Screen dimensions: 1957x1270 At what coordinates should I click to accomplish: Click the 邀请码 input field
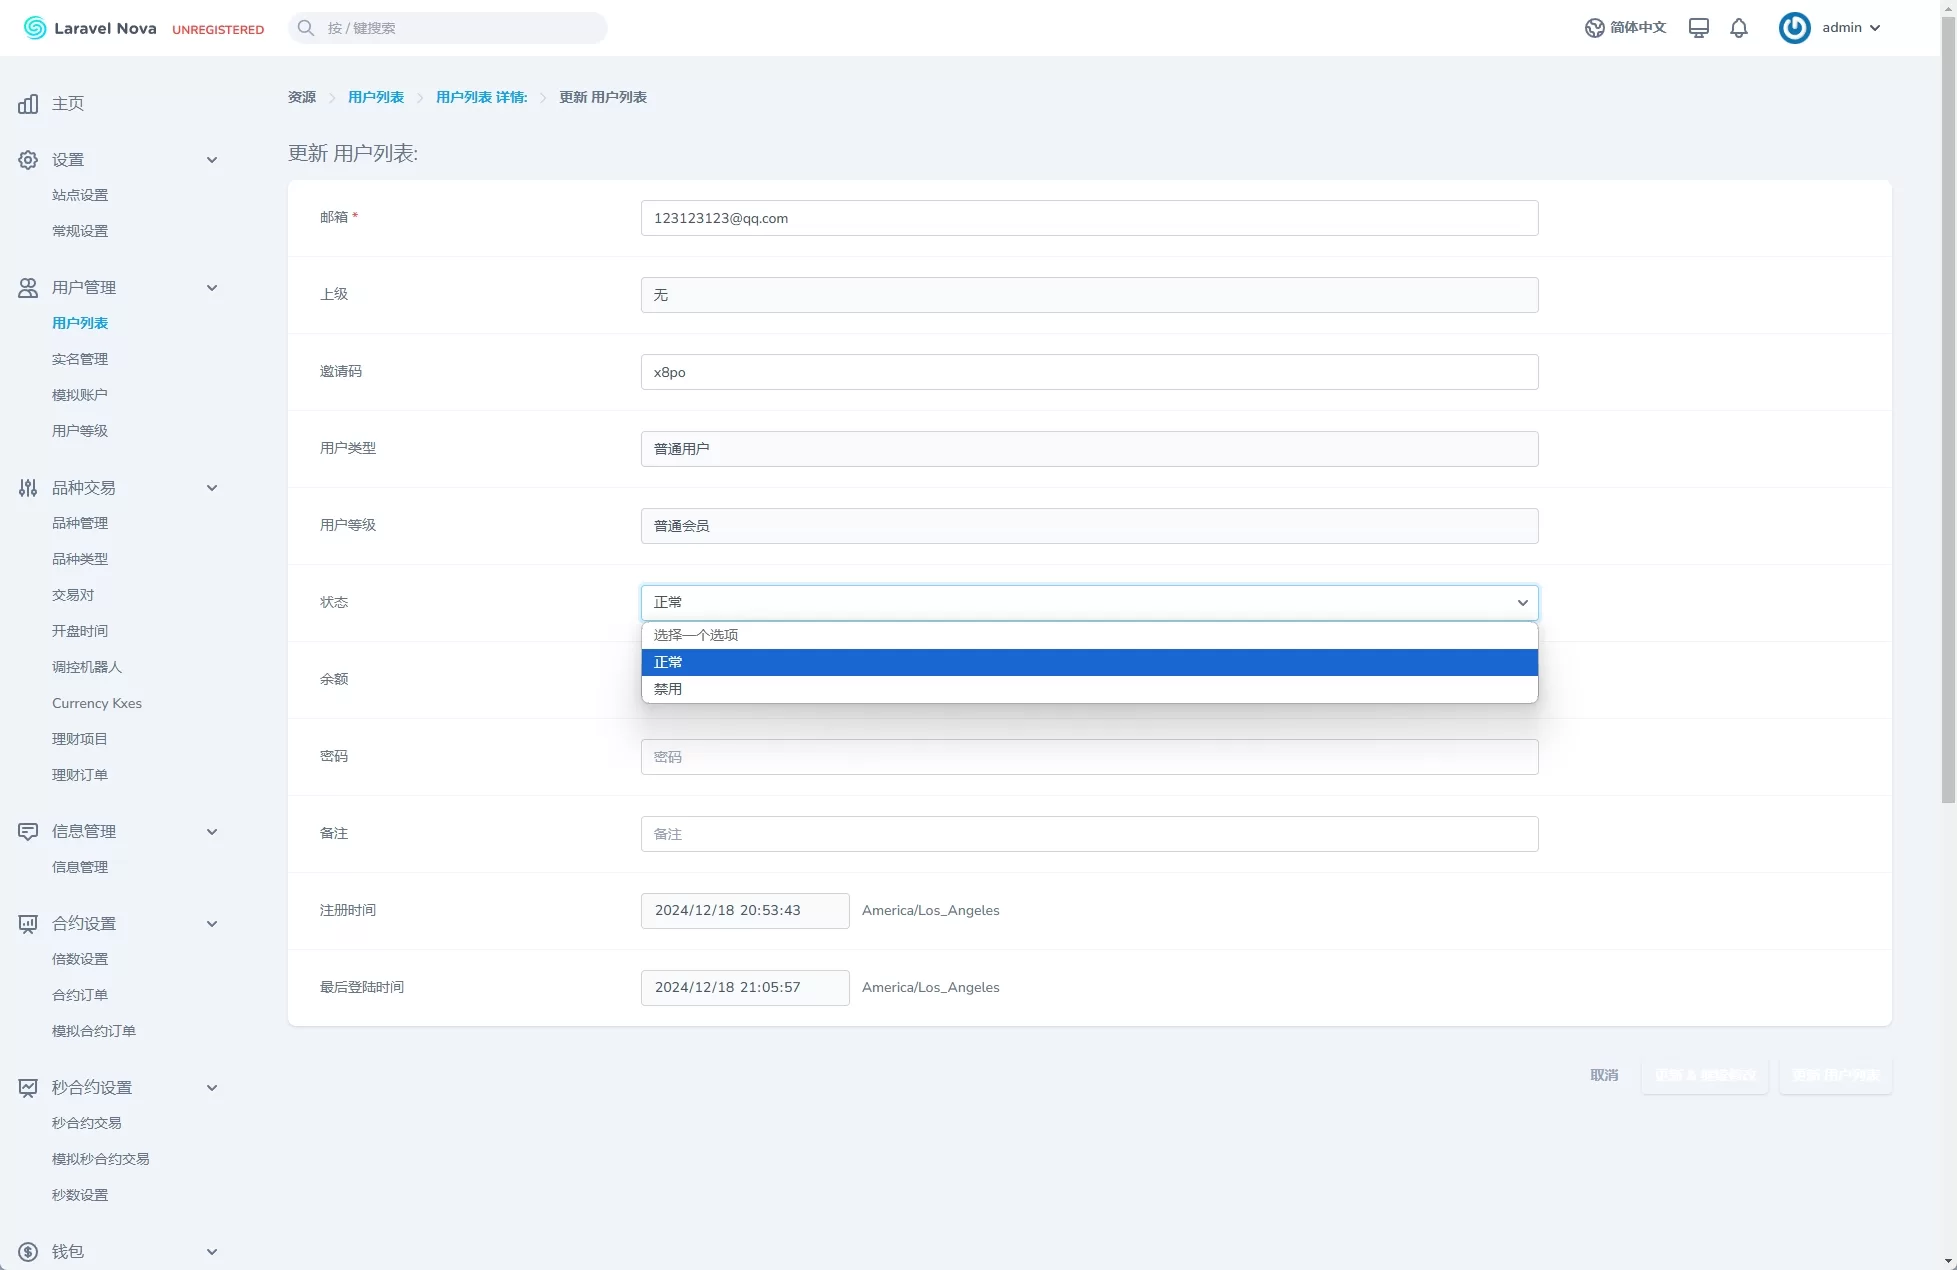[1089, 372]
